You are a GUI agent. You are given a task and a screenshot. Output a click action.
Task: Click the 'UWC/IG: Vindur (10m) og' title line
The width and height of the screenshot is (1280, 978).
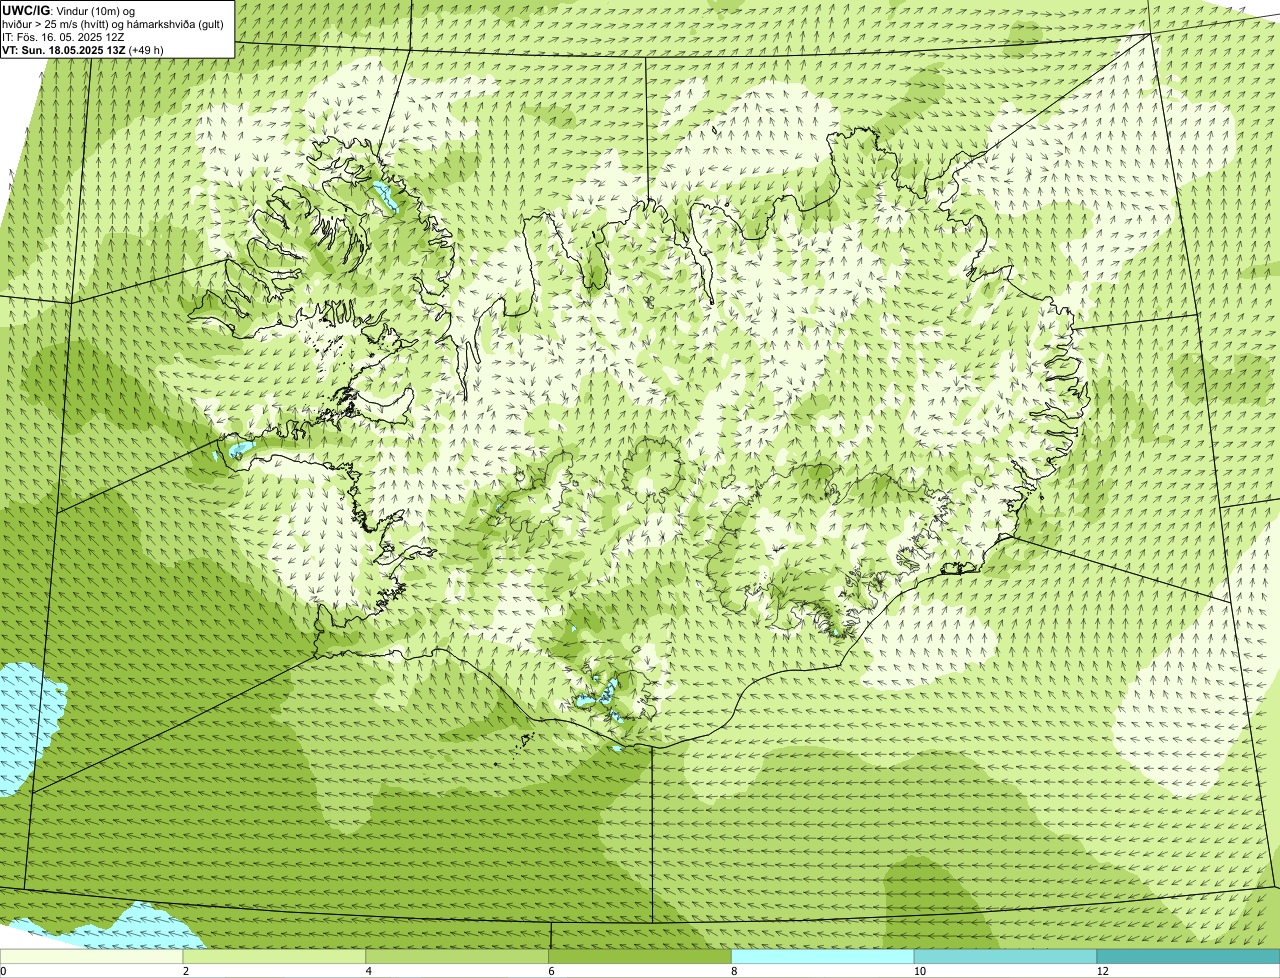68,10
